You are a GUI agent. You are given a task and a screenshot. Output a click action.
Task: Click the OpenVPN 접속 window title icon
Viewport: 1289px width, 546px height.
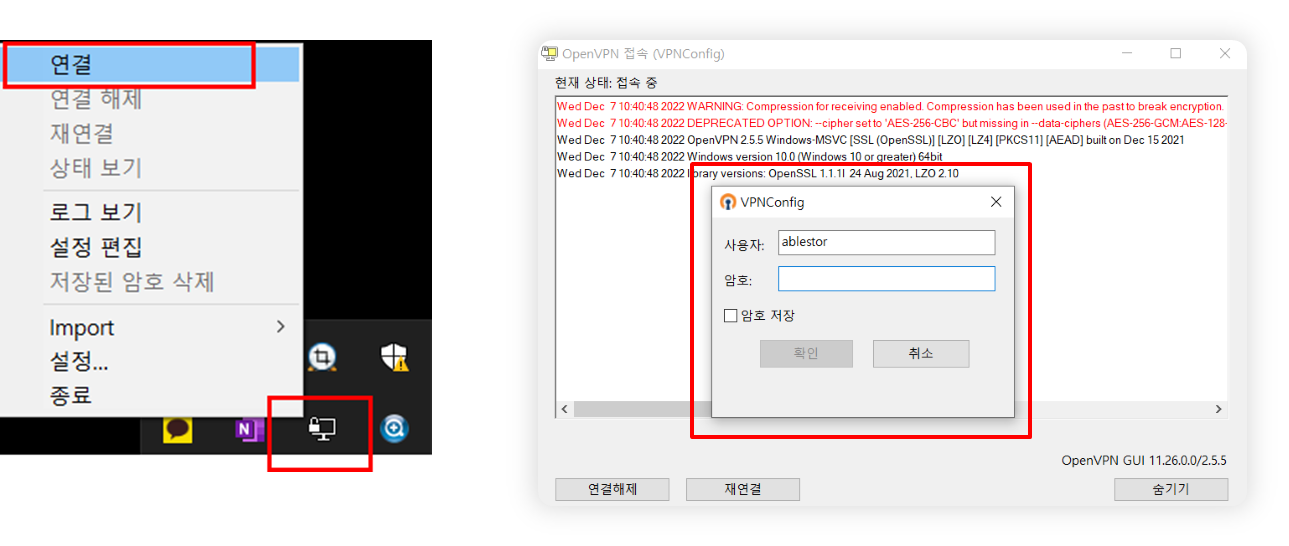(549, 54)
